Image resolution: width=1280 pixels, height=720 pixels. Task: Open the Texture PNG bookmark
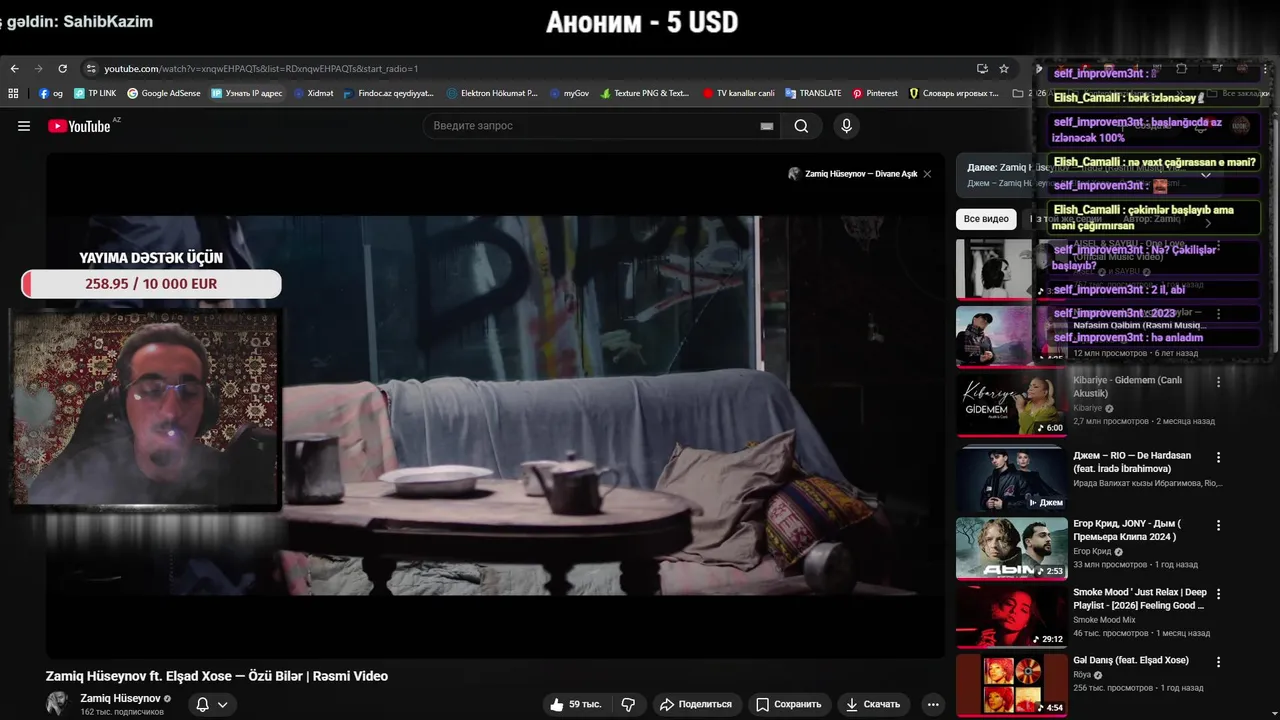coord(645,93)
